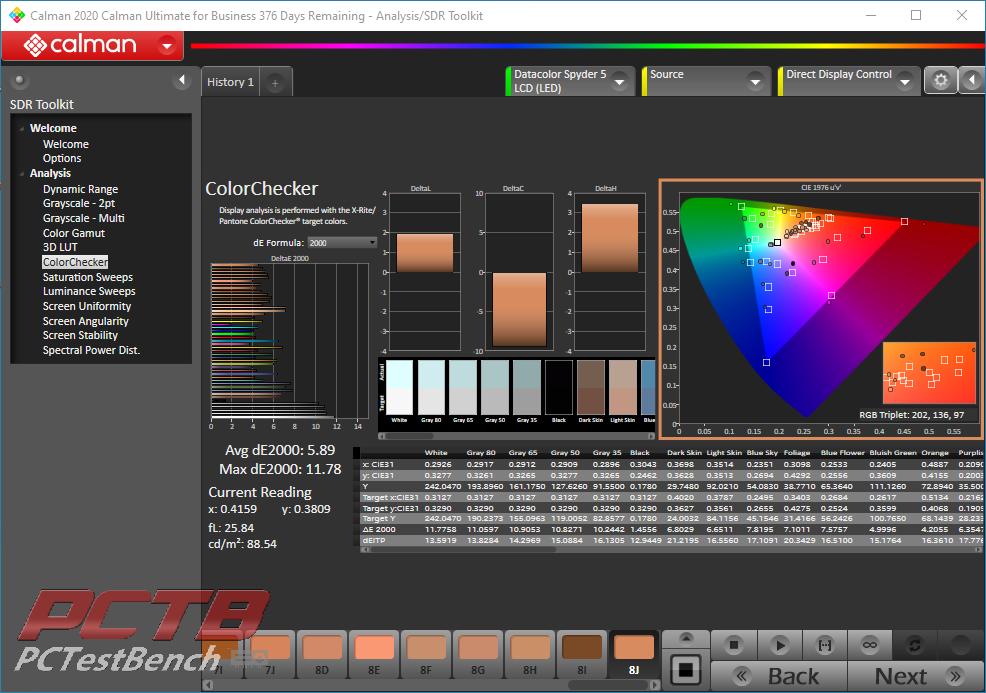The image size is (986, 693).
Task: Click the Max dE2000: 11.78 readout
Action: (280, 469)
